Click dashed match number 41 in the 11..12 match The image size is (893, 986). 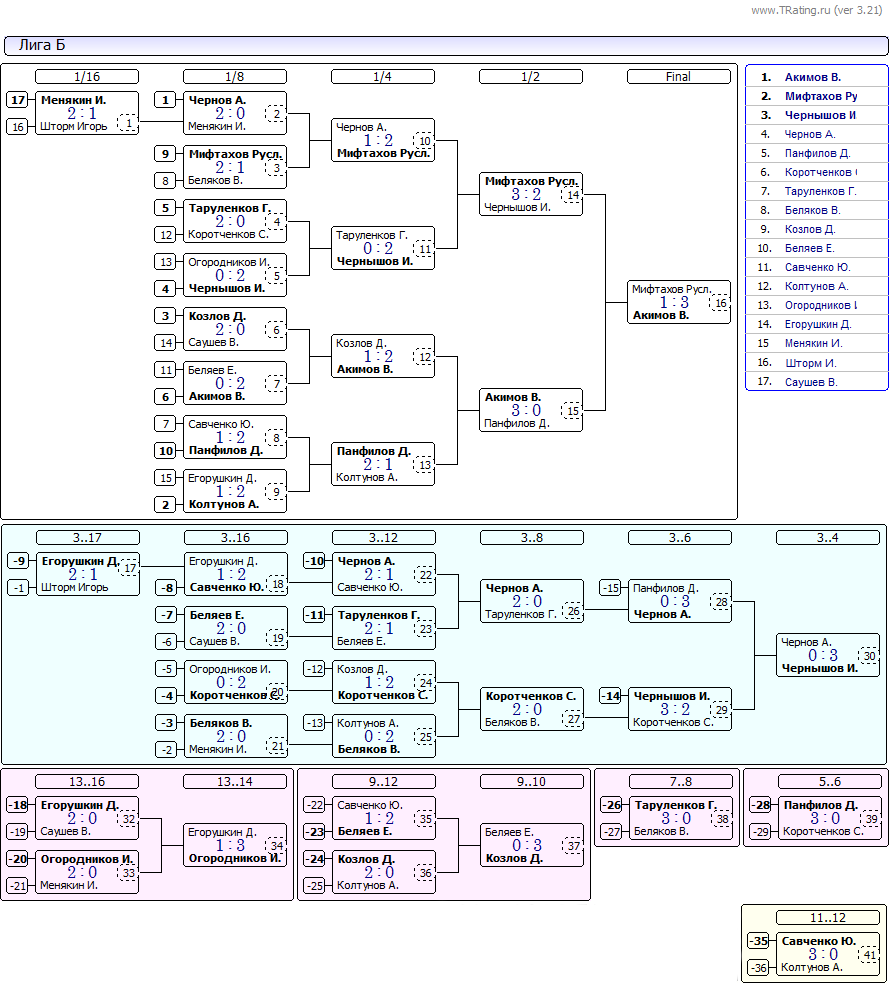(869, 955)
